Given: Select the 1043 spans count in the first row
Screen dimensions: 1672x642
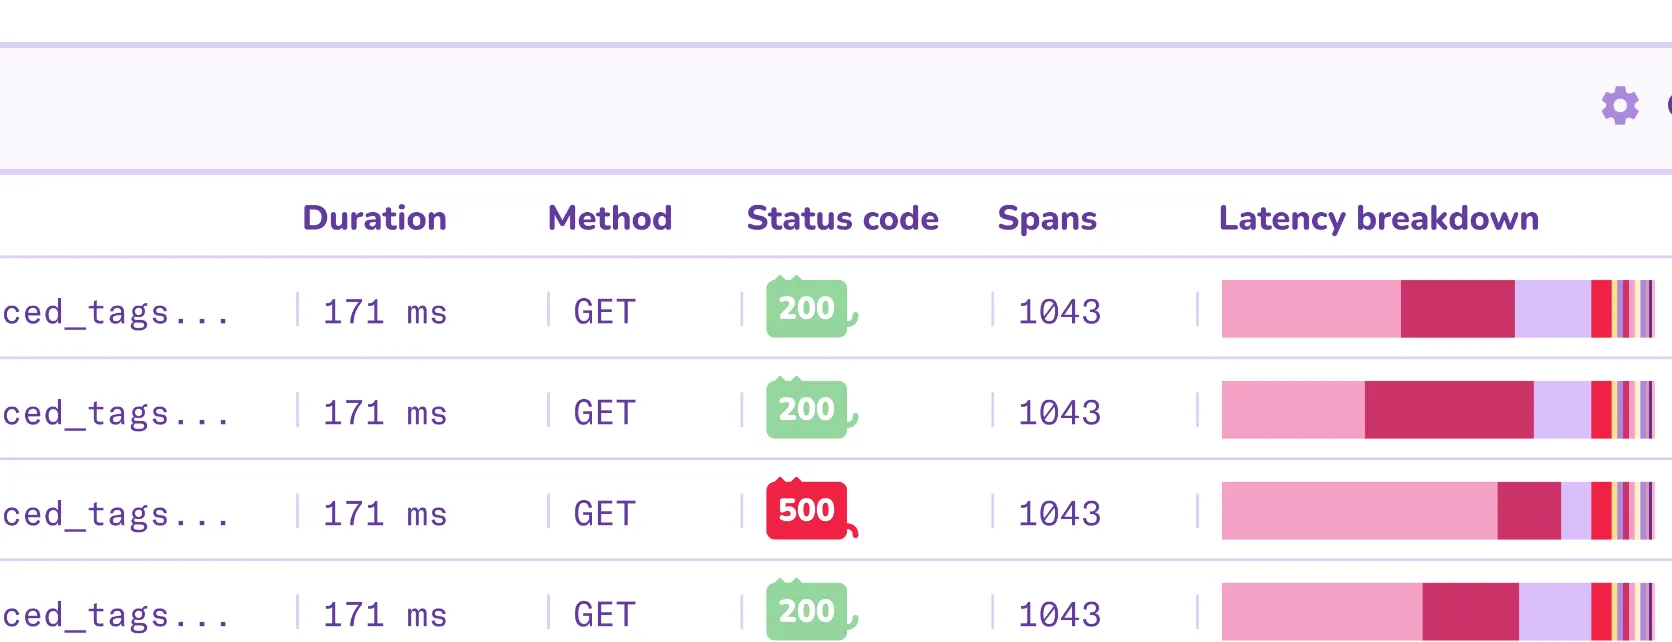Looking at the screenshot, I should click(1059, 311).
